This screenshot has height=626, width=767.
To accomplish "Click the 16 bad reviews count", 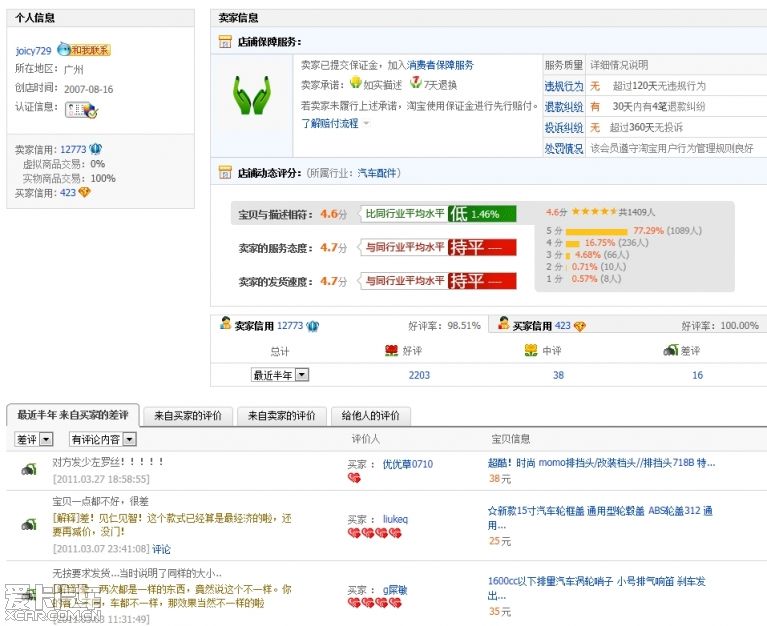I will 698,375.
